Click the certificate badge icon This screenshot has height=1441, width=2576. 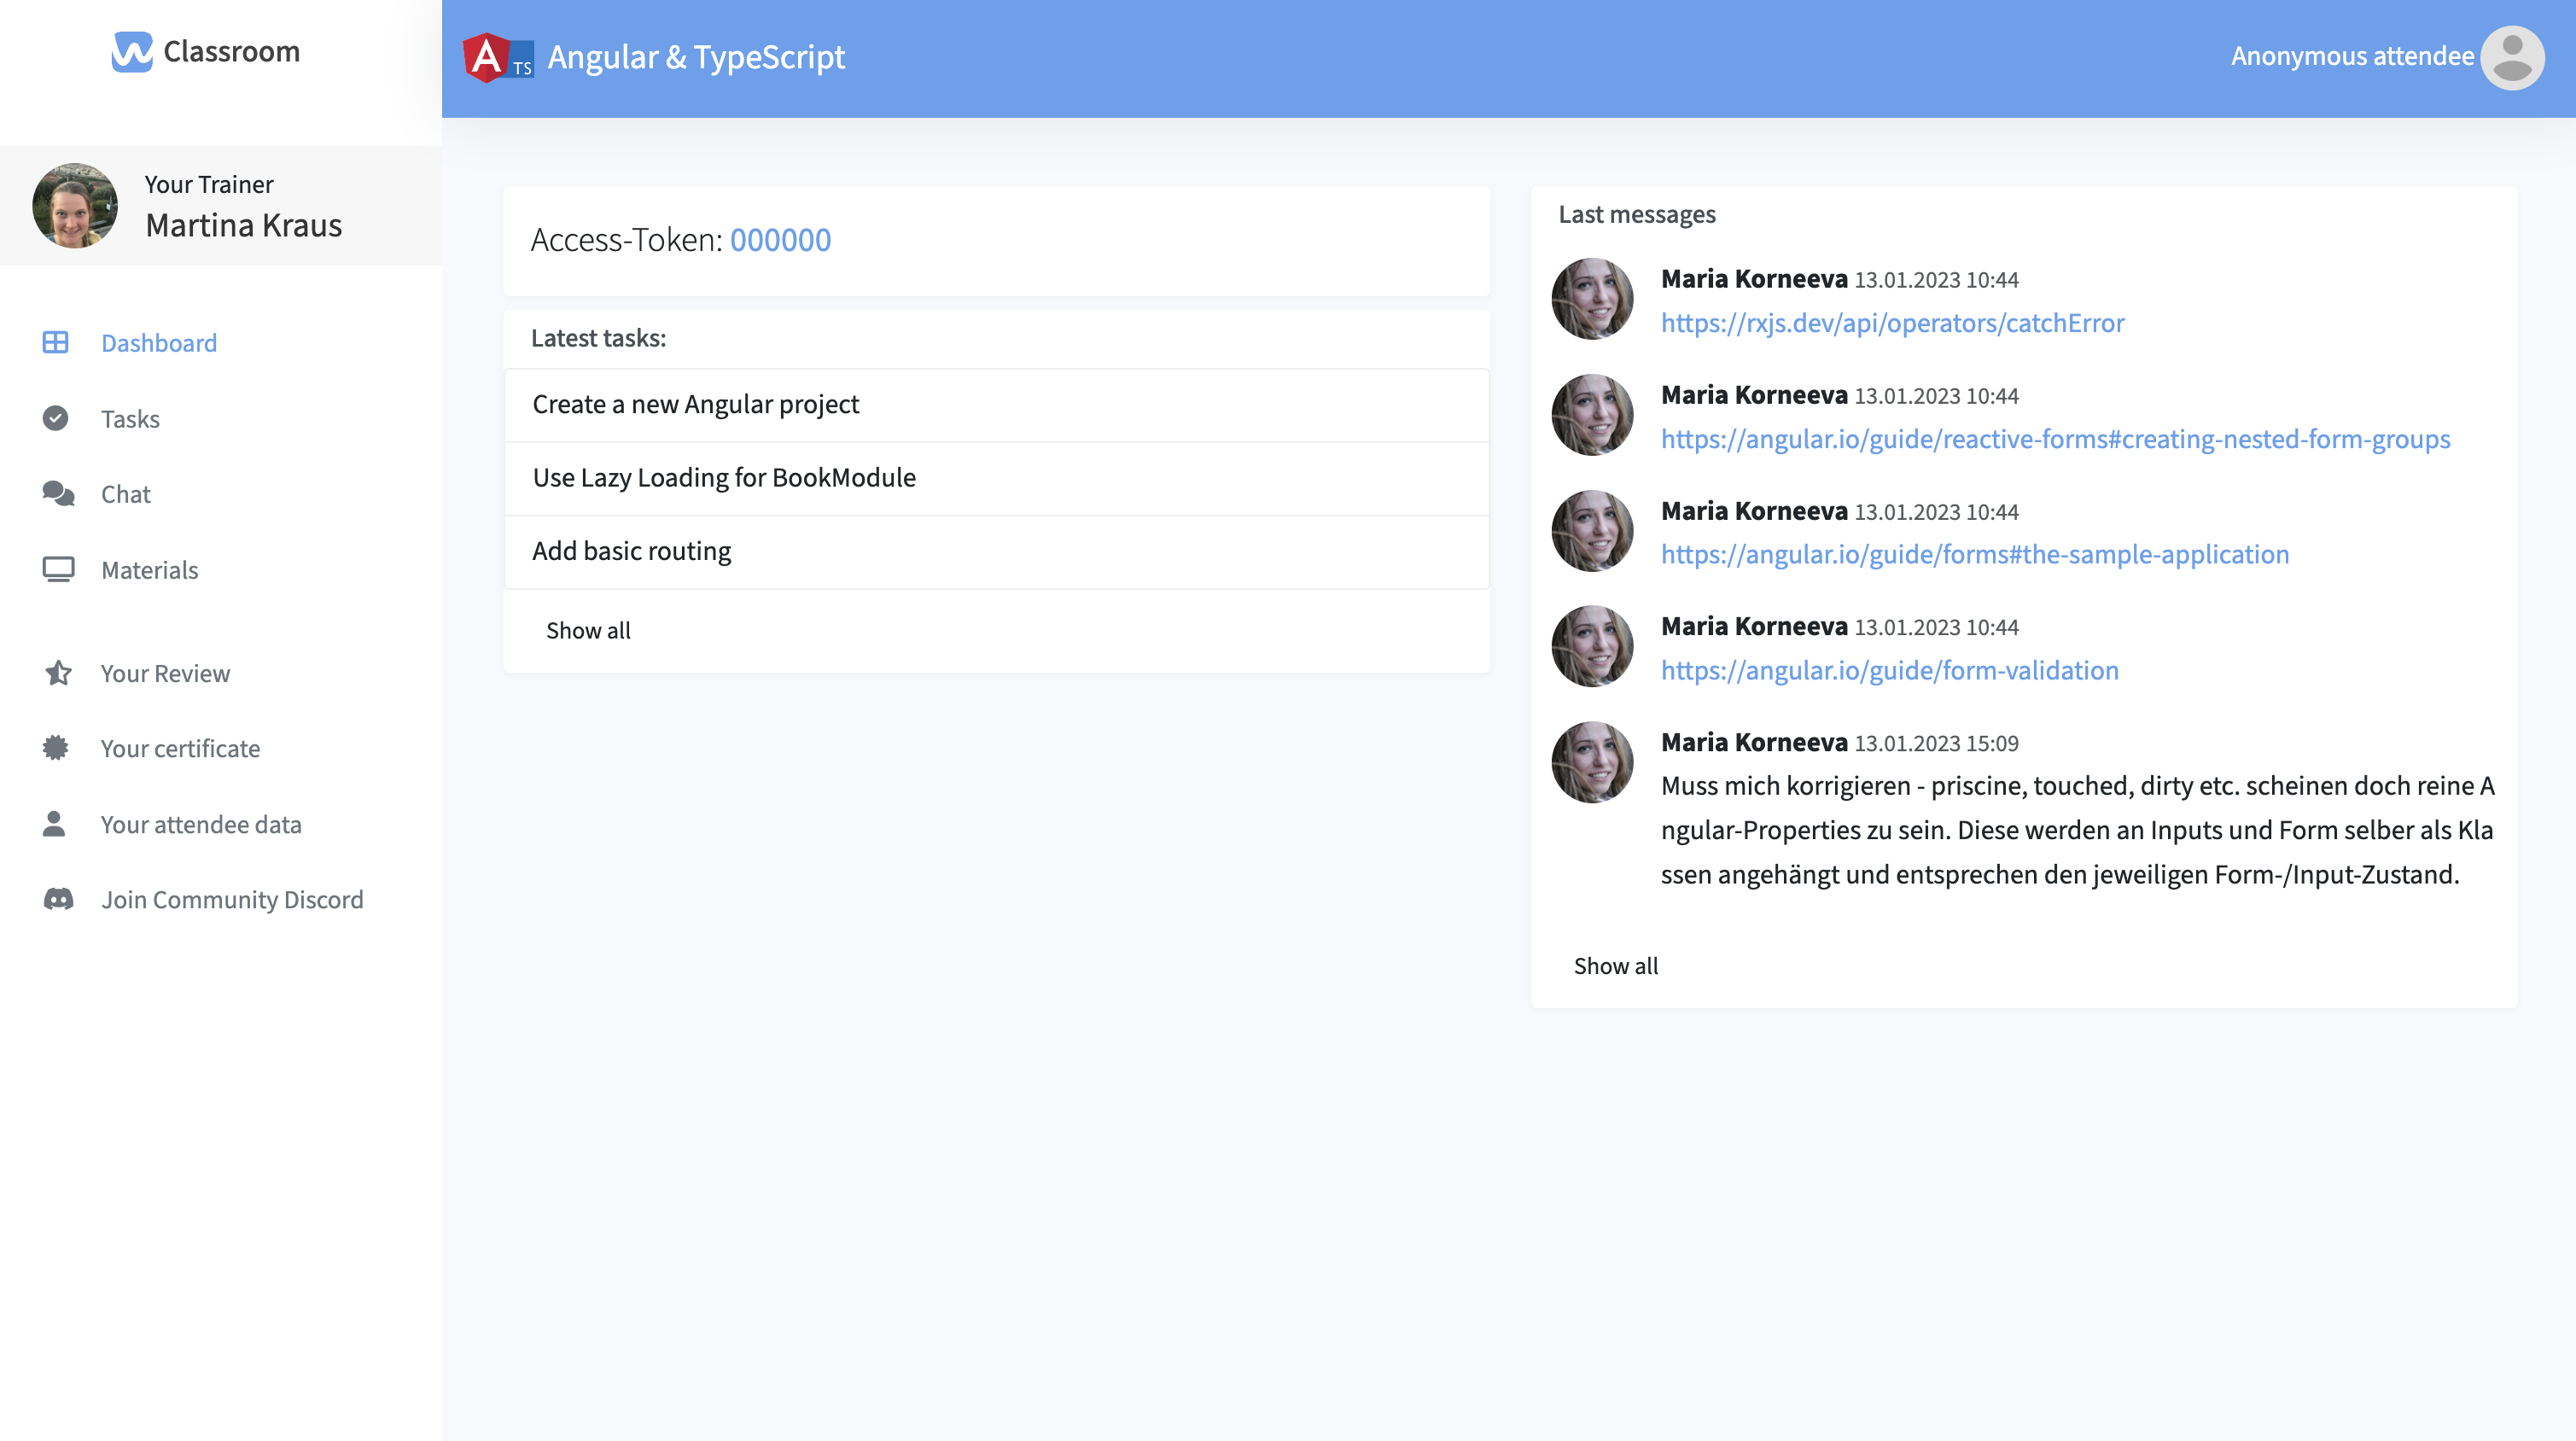[x=56, y=748]
